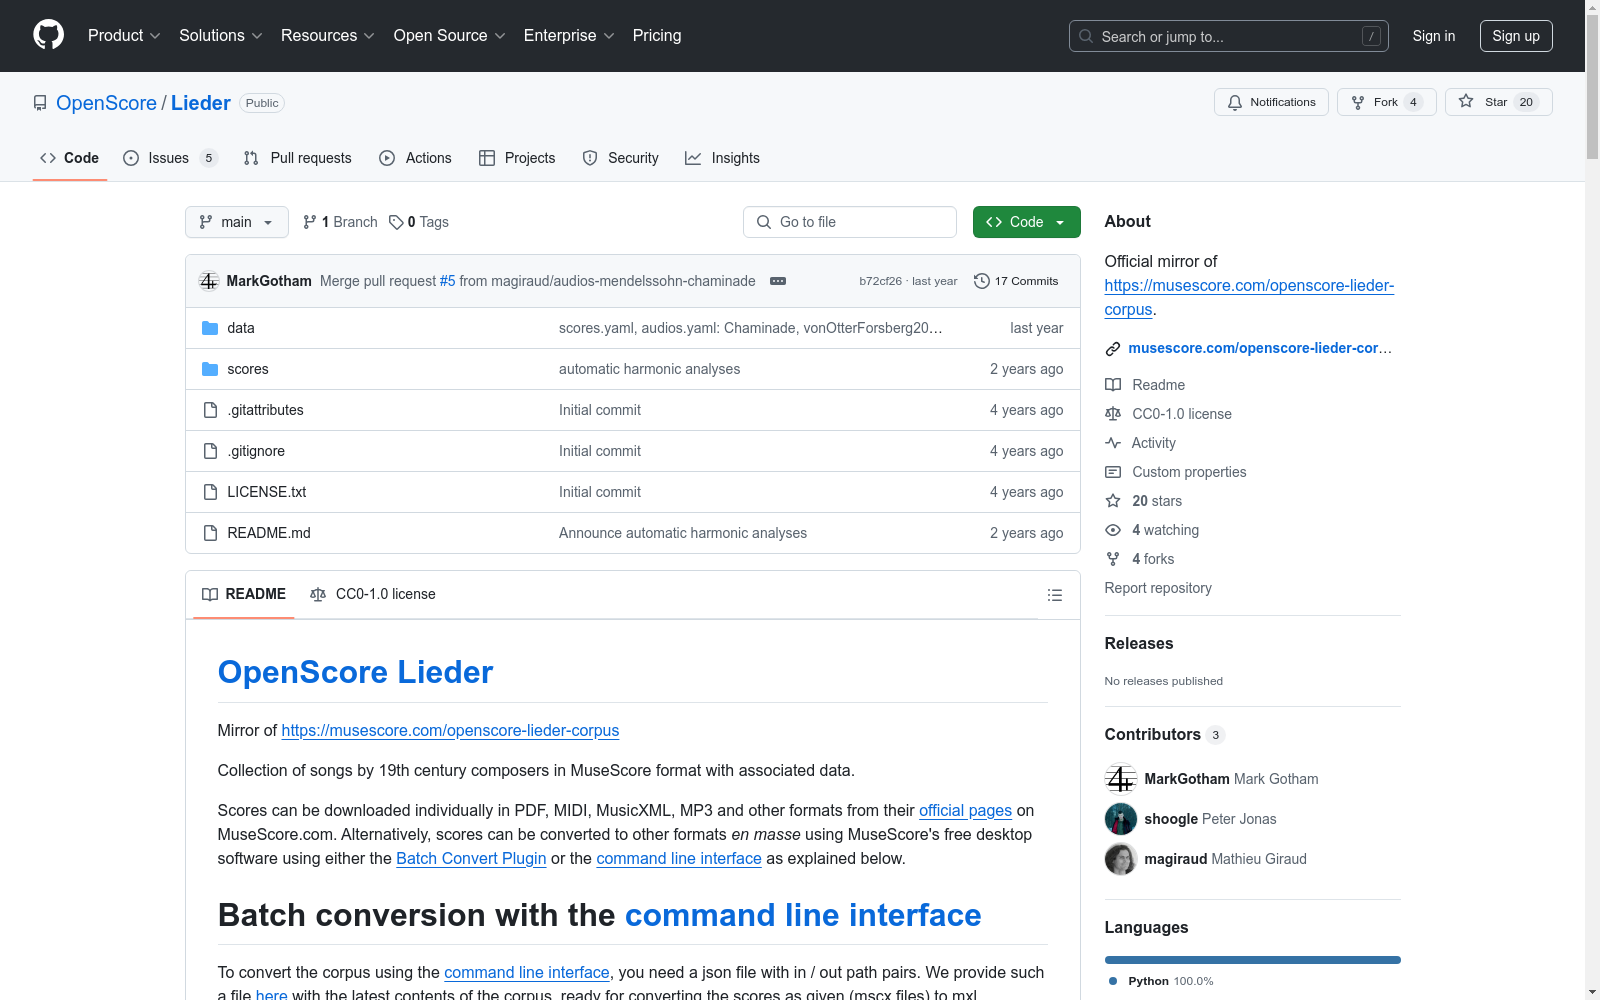The height and width of the screenshot is (1000, 1600).
Task: Click pull request #5 link in commit
Action: (448, 281)
